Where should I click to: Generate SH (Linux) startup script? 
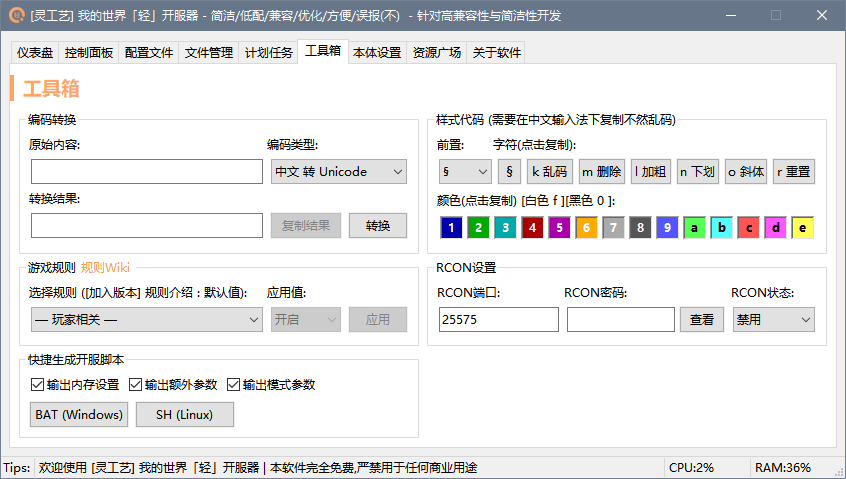pos(185,414)
